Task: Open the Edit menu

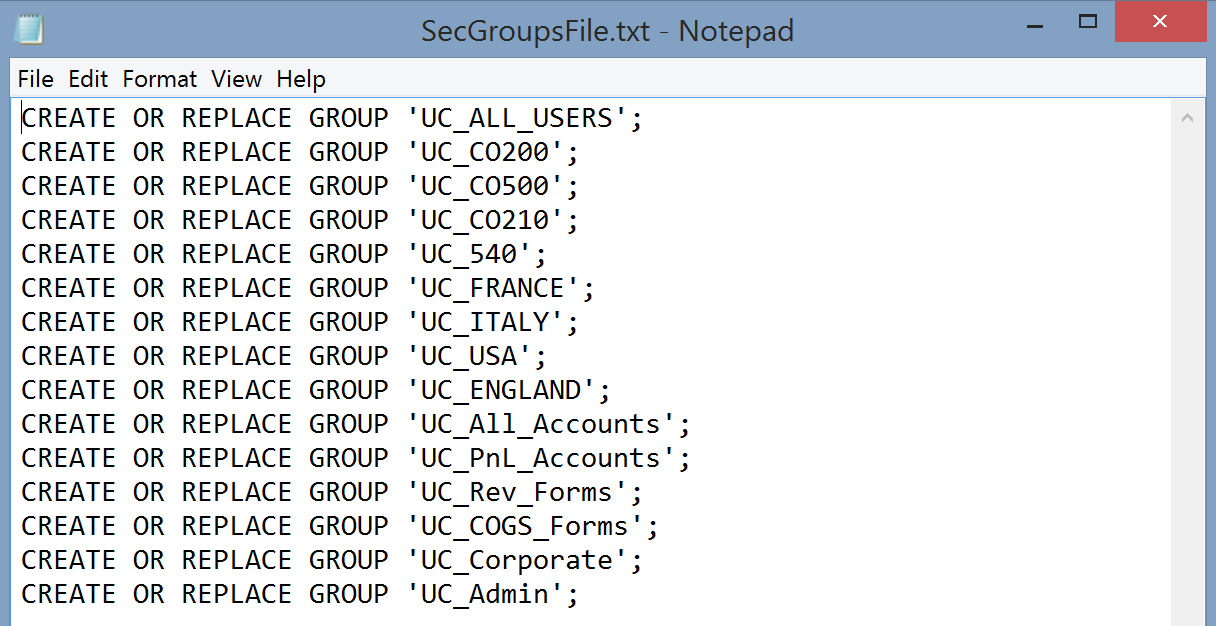Action: (x=88, y=79)
